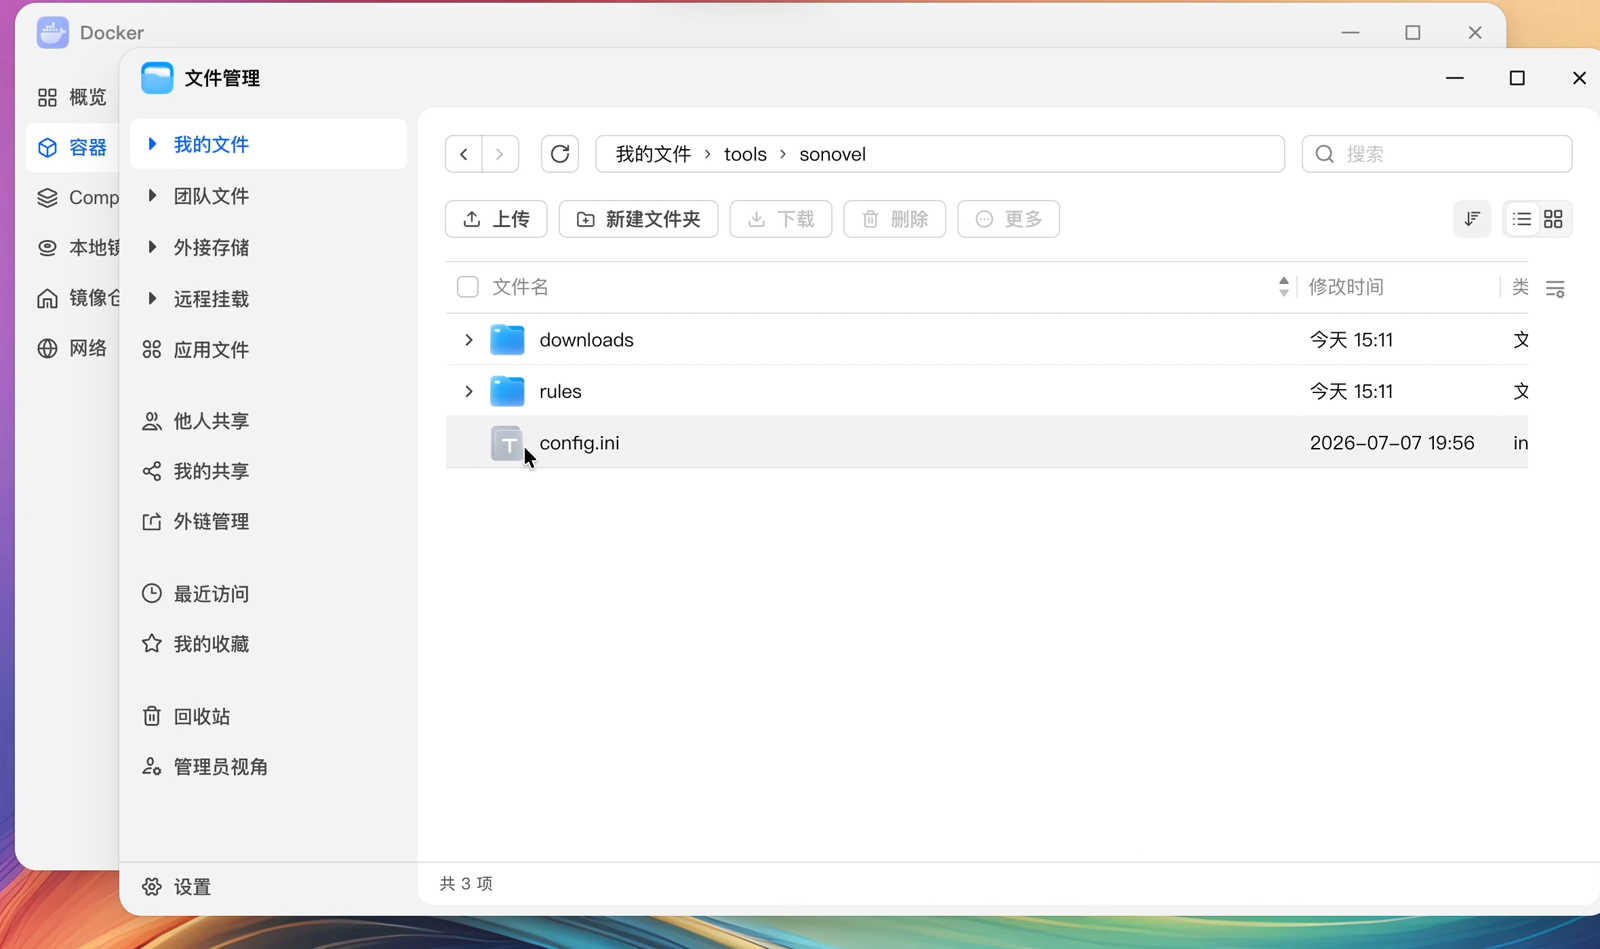Screen dimensions: 1600x949
Task: Open 网络 in the Docker window sidebar
Action: pos(72,348)
